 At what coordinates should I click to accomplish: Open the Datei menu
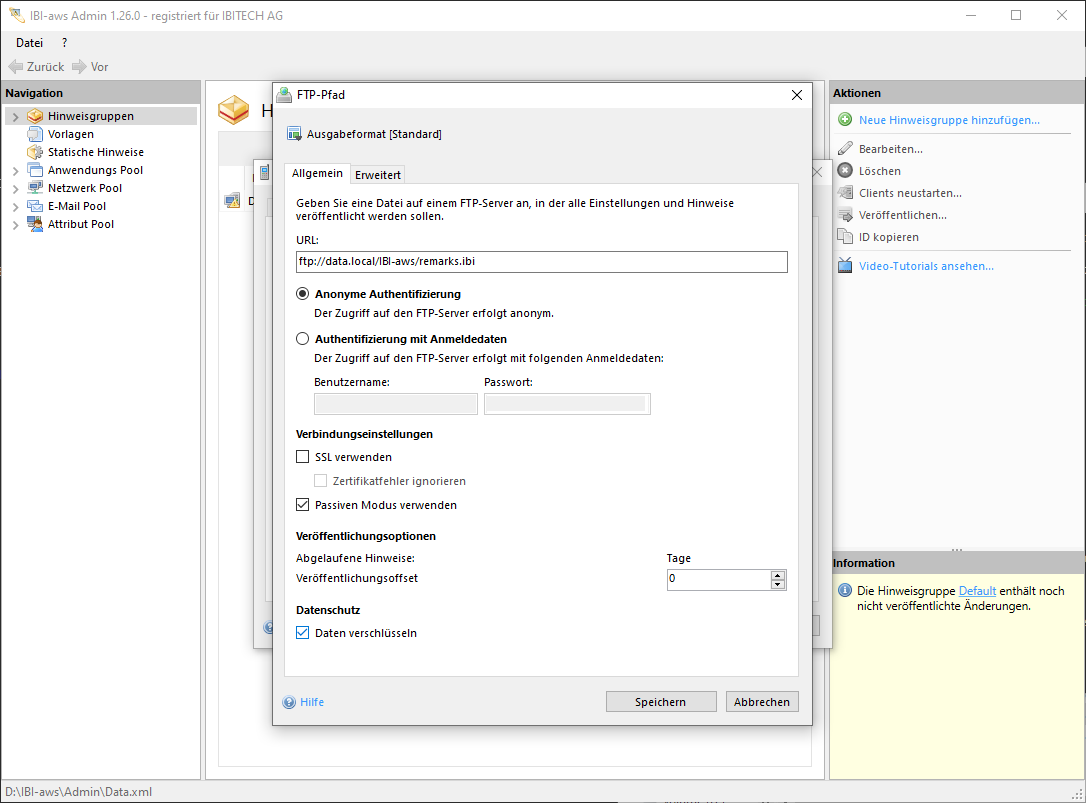click(30, 43)
